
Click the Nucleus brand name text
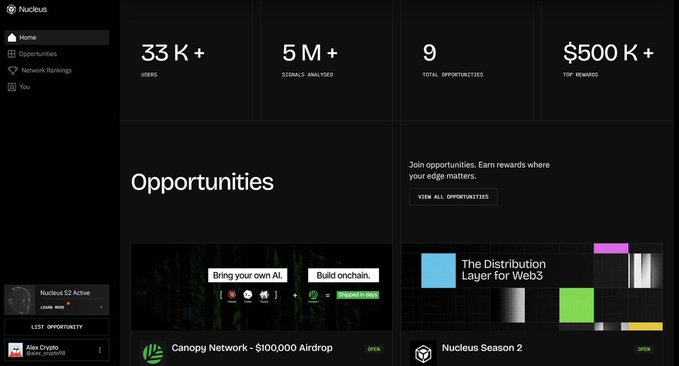(33, 9)
